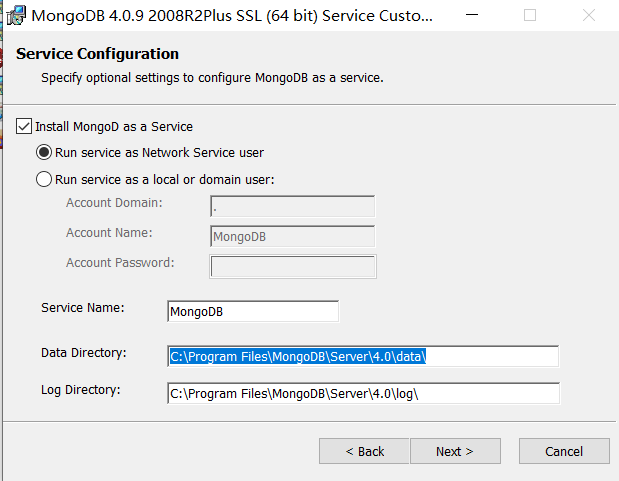Uncheck Install MongoD as a Service
619x481 pixels.
(24, 126)
